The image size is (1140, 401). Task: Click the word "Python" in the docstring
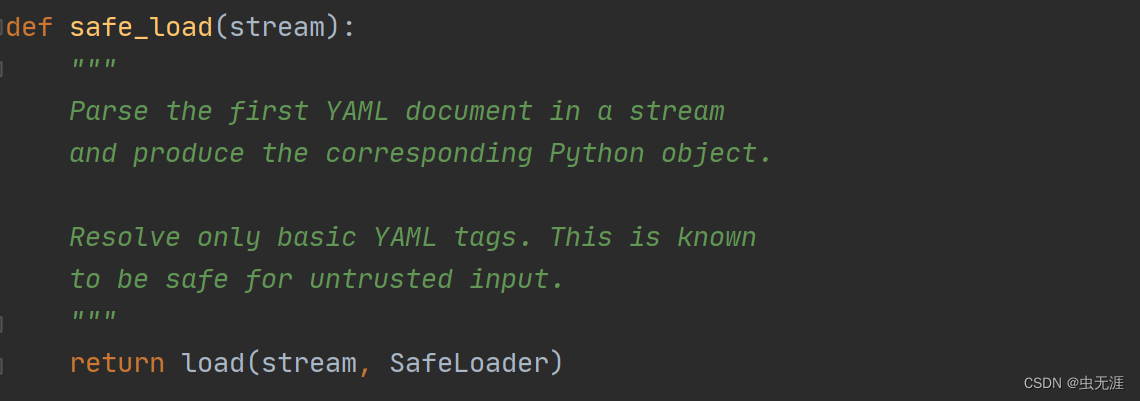point(597,153)
